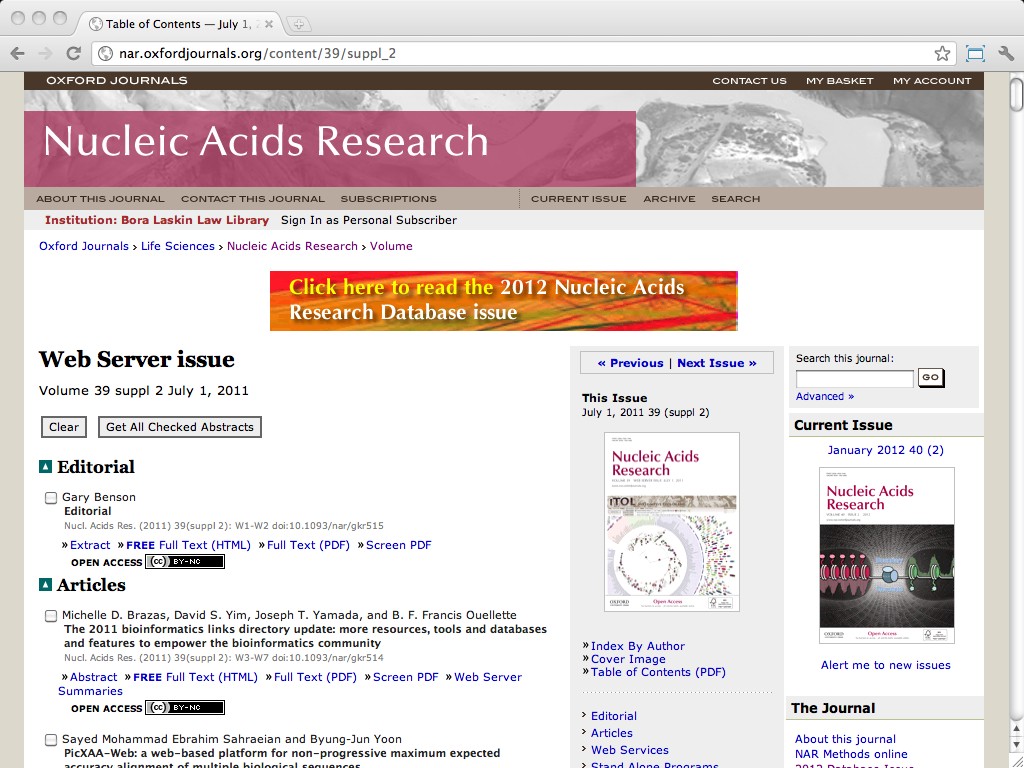Viewport: 1024px width, 768px height.
Task: Click the This Issue cover thumbnail
Action: coord(672,522)
